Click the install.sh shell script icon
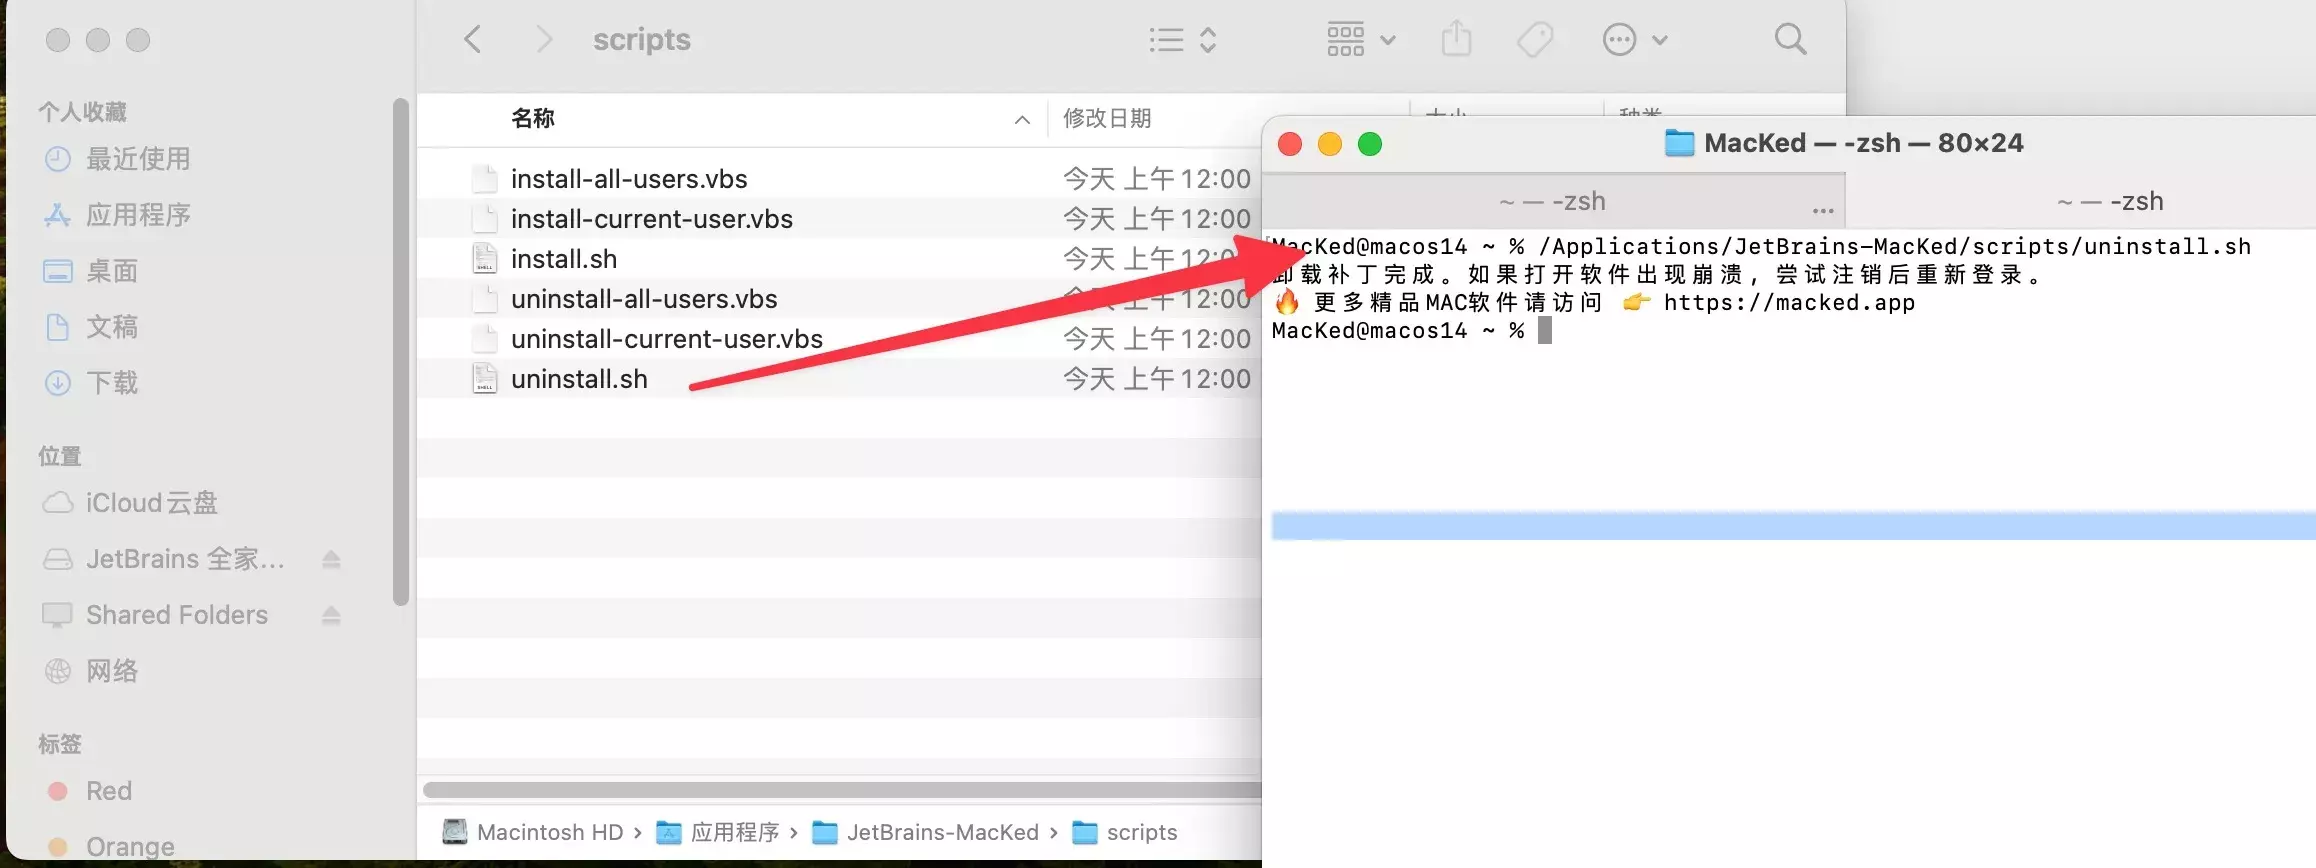Viewport: 2316px width, 868px height. coord(485,258)
